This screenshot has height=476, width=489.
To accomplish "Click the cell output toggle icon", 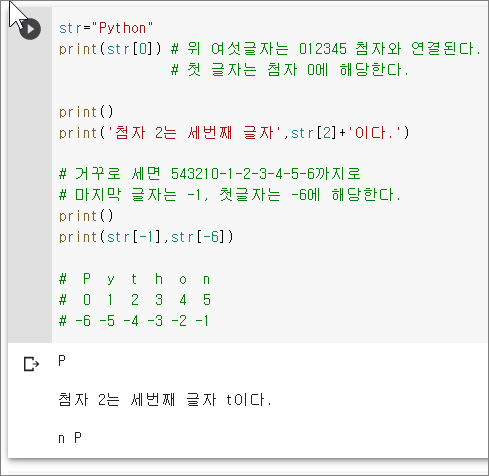I will coord(31,364).
